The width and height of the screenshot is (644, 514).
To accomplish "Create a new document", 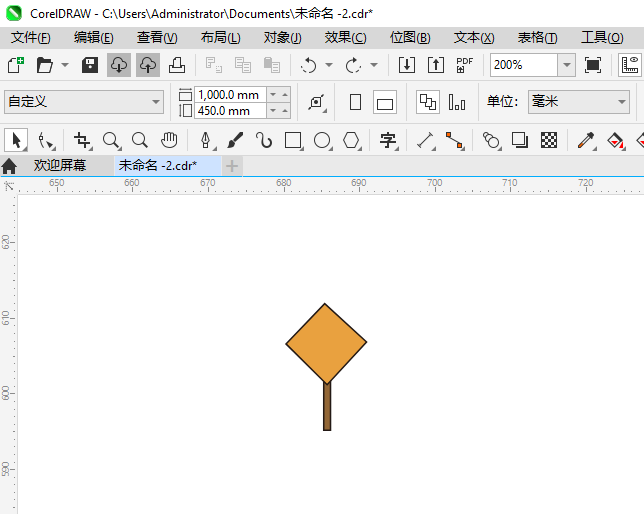I will click(x=16, y=65).
